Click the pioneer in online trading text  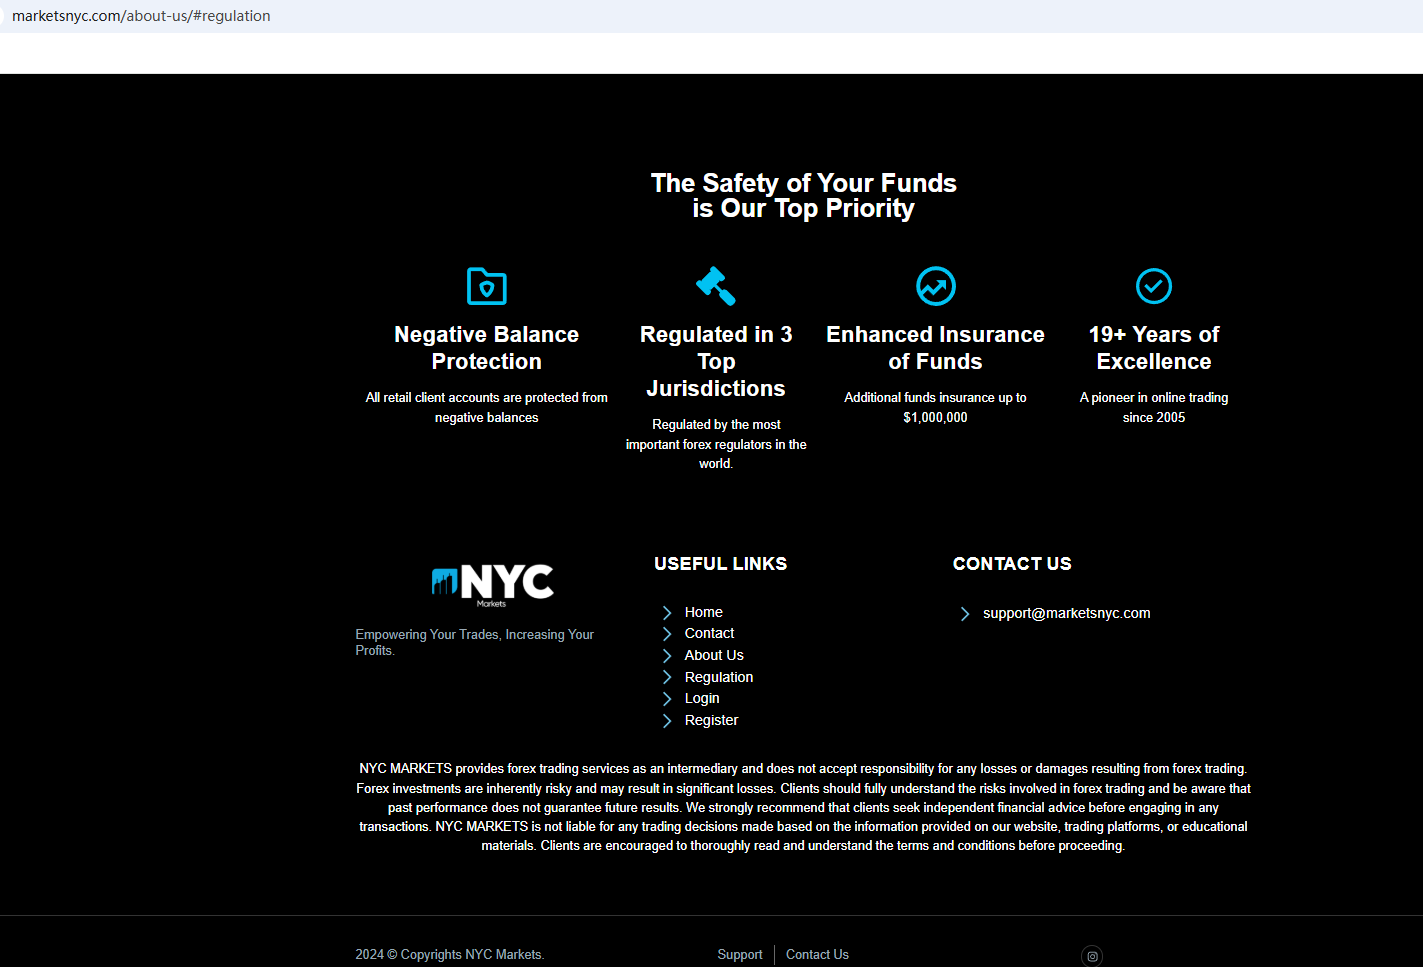tap(1154, 408)
